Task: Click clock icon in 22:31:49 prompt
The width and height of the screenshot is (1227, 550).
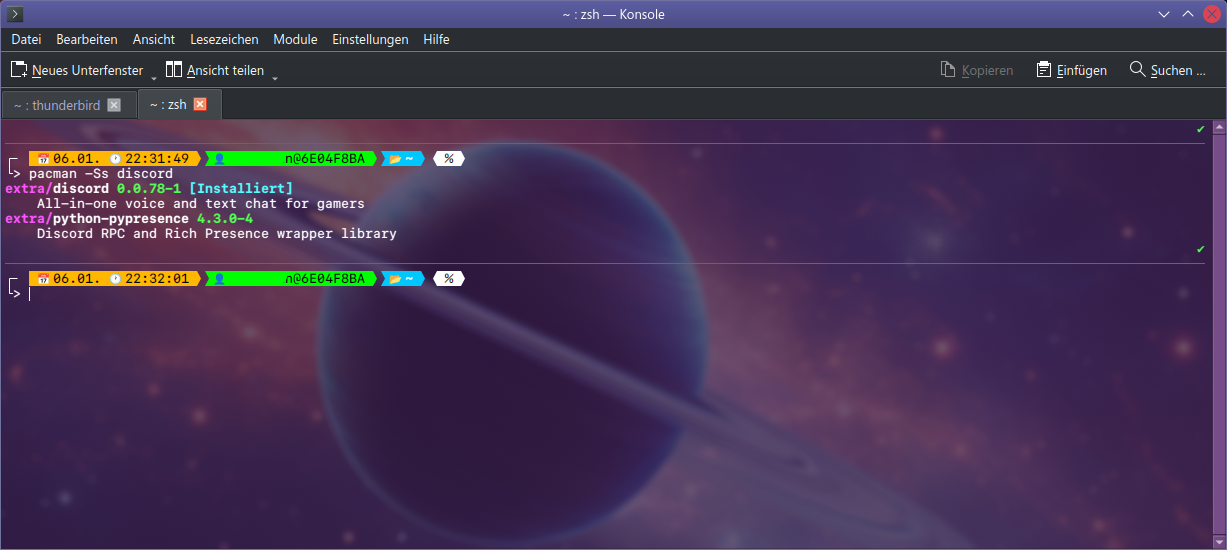Action: coord(115,159)
